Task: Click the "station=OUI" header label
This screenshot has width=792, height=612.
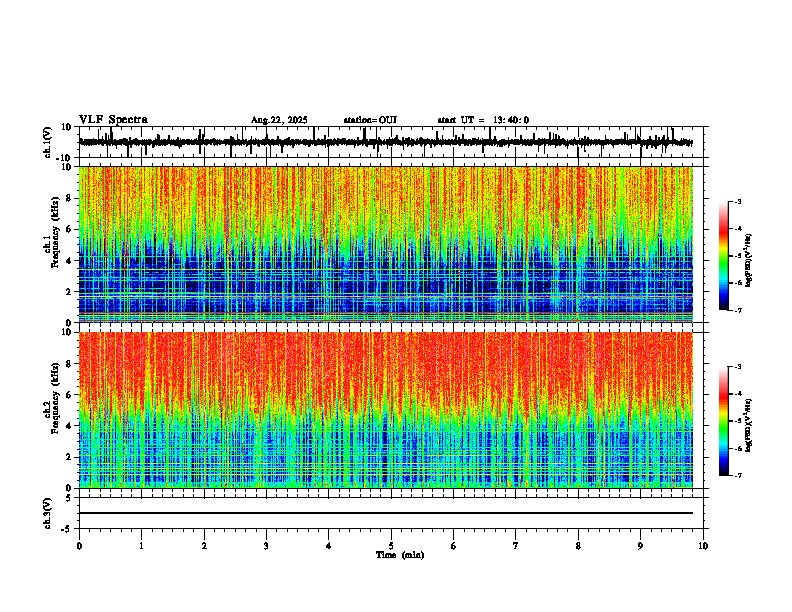Action: tap(370, 120)
